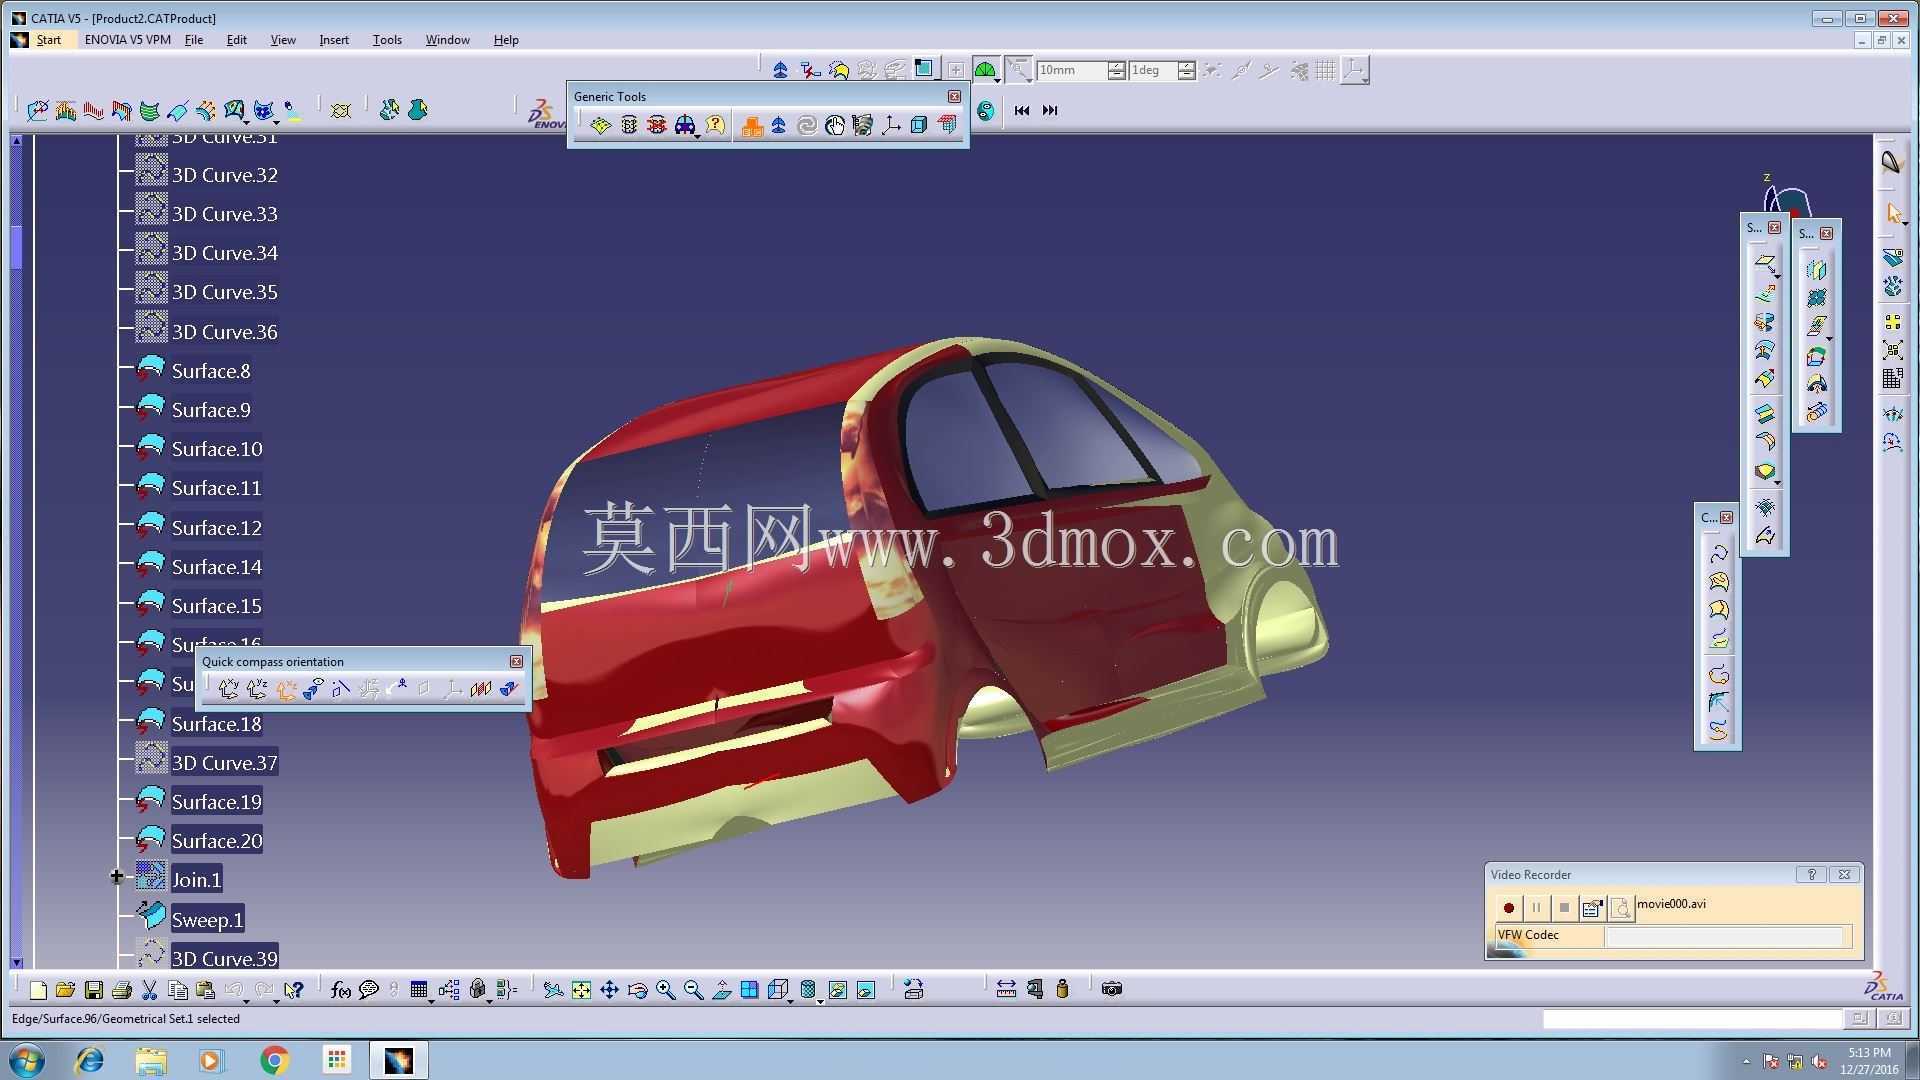Save the document with floppy icon

click(x=94, y=990)
